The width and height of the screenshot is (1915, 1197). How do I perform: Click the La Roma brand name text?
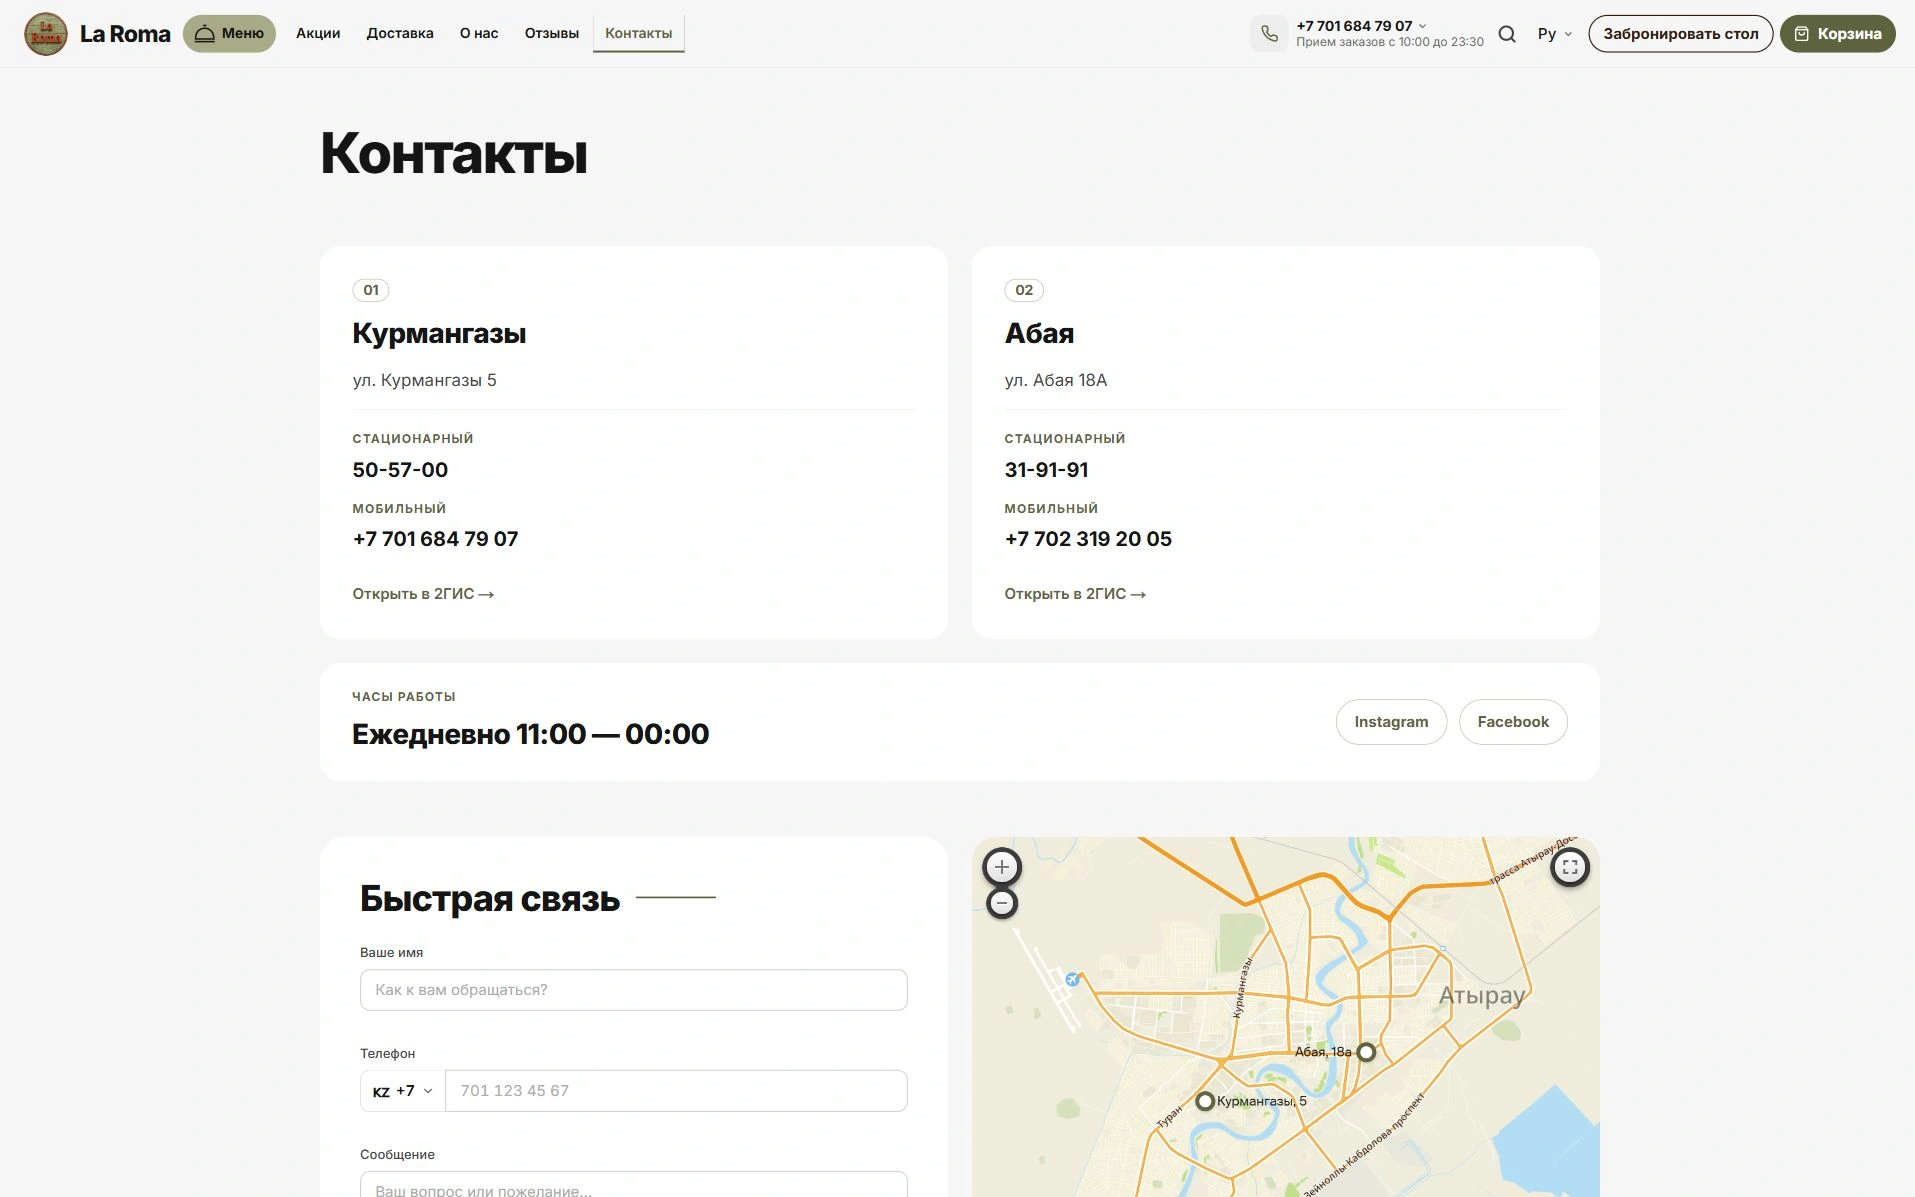pos(125,34)
